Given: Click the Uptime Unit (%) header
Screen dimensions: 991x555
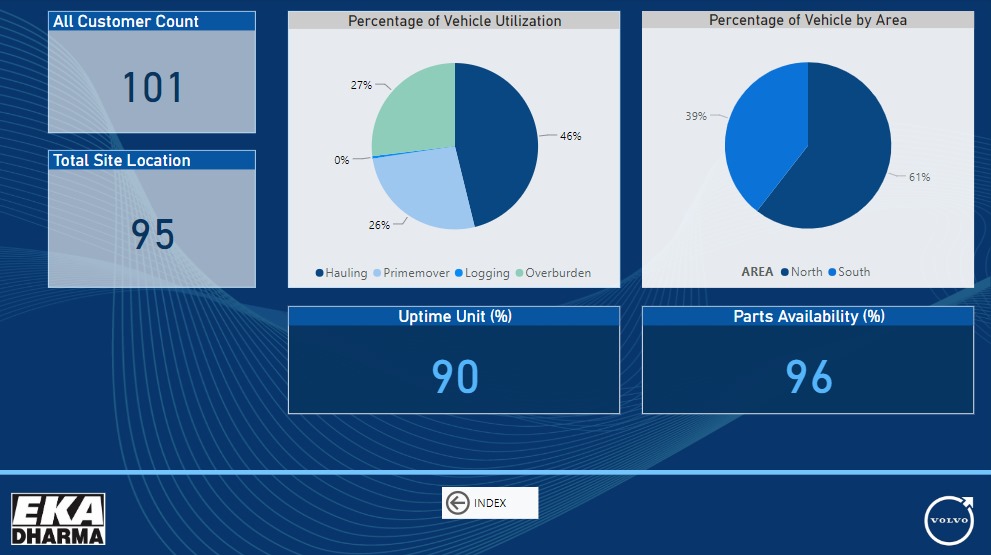Looking at the screenshot, I should point(454,316).
